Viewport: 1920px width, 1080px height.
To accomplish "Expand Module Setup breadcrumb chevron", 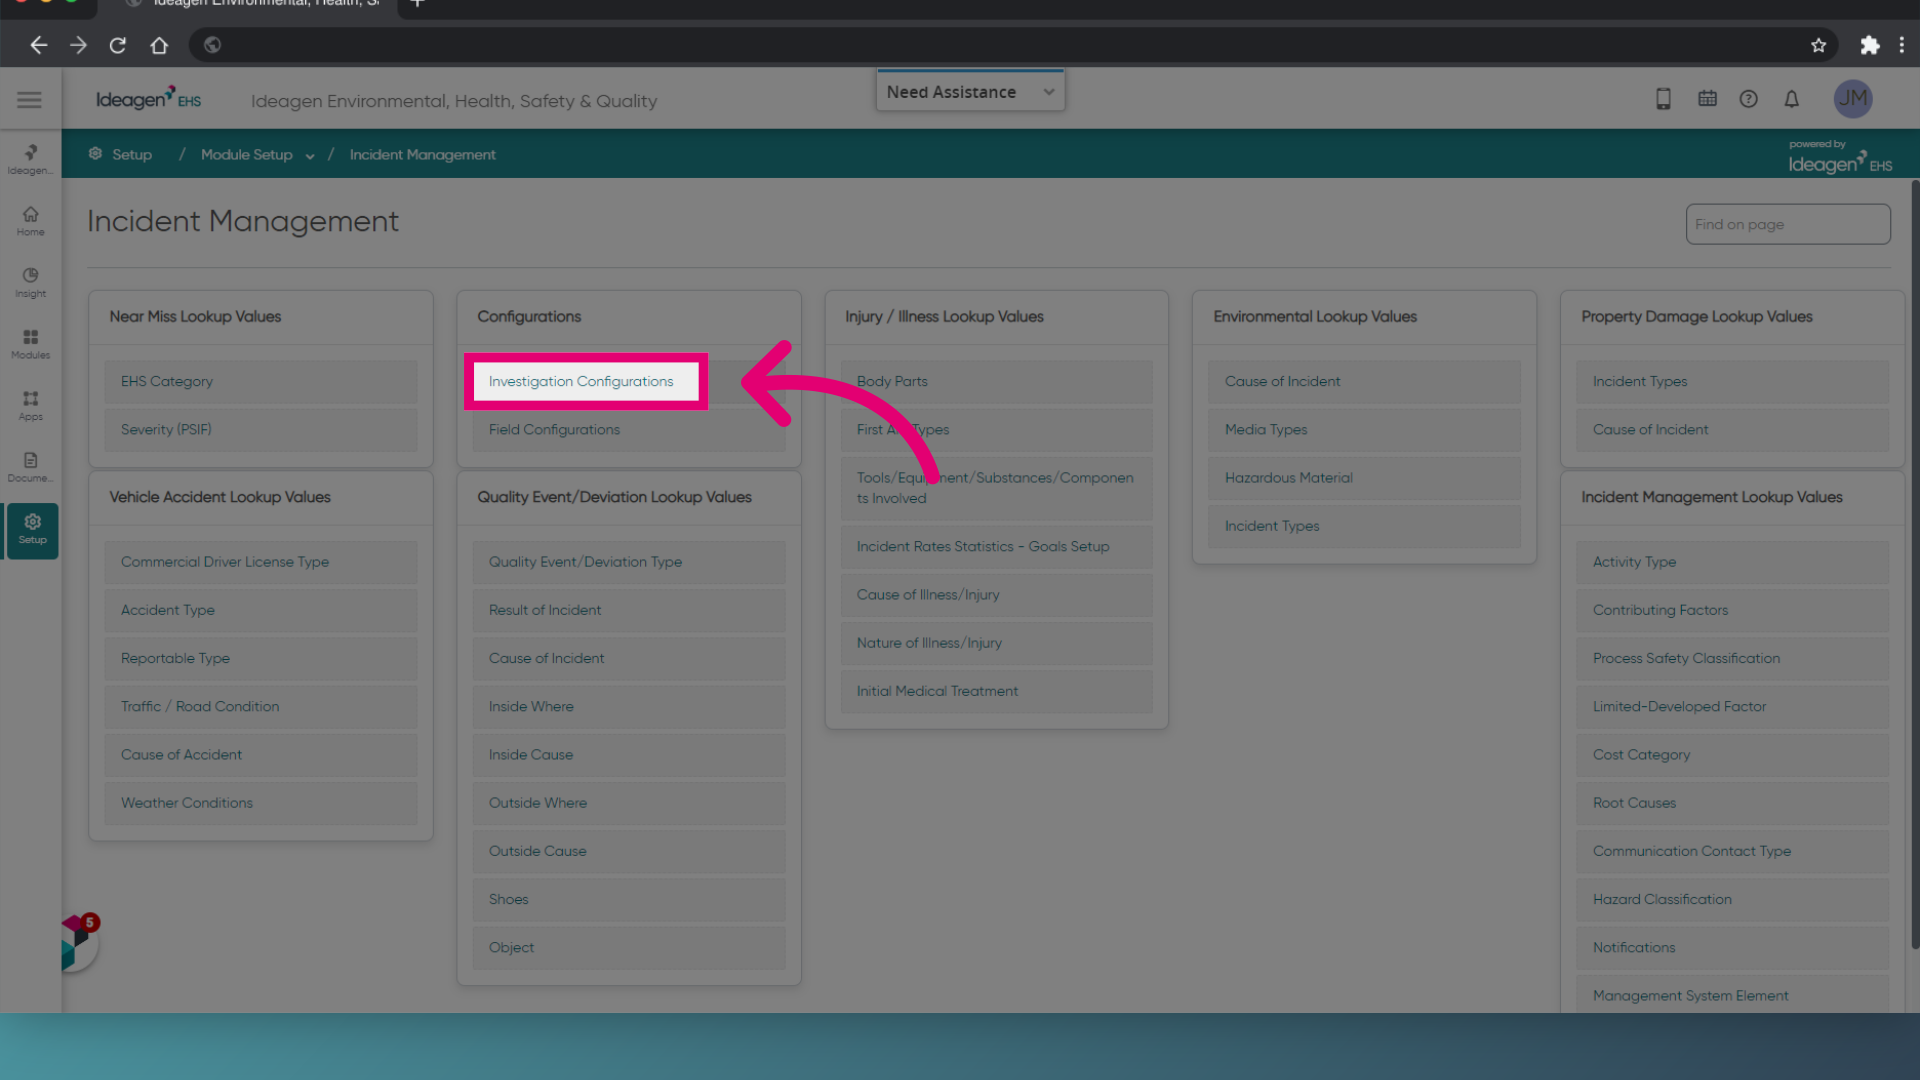I will (310, 156).
